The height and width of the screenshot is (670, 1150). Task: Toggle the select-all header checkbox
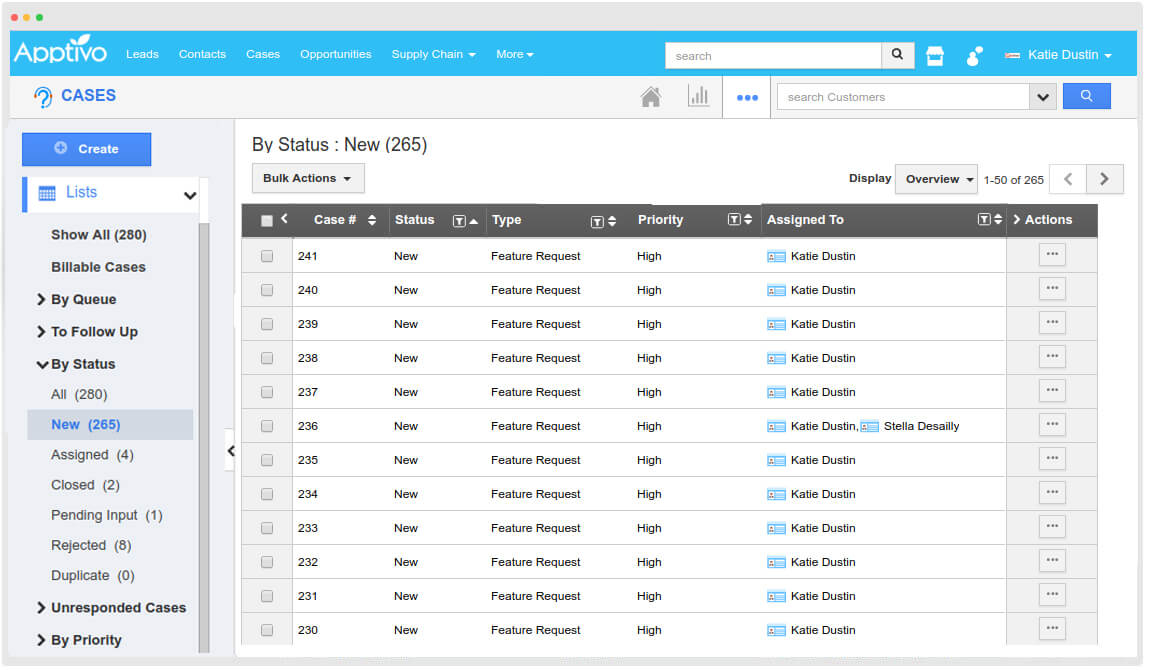pos(267,221)
